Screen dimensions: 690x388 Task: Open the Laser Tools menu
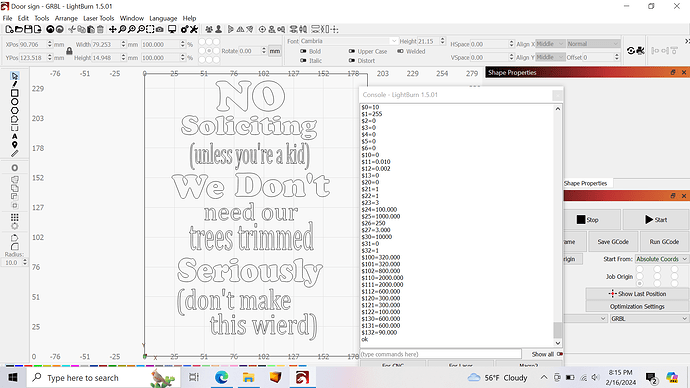tap(99, 18)
